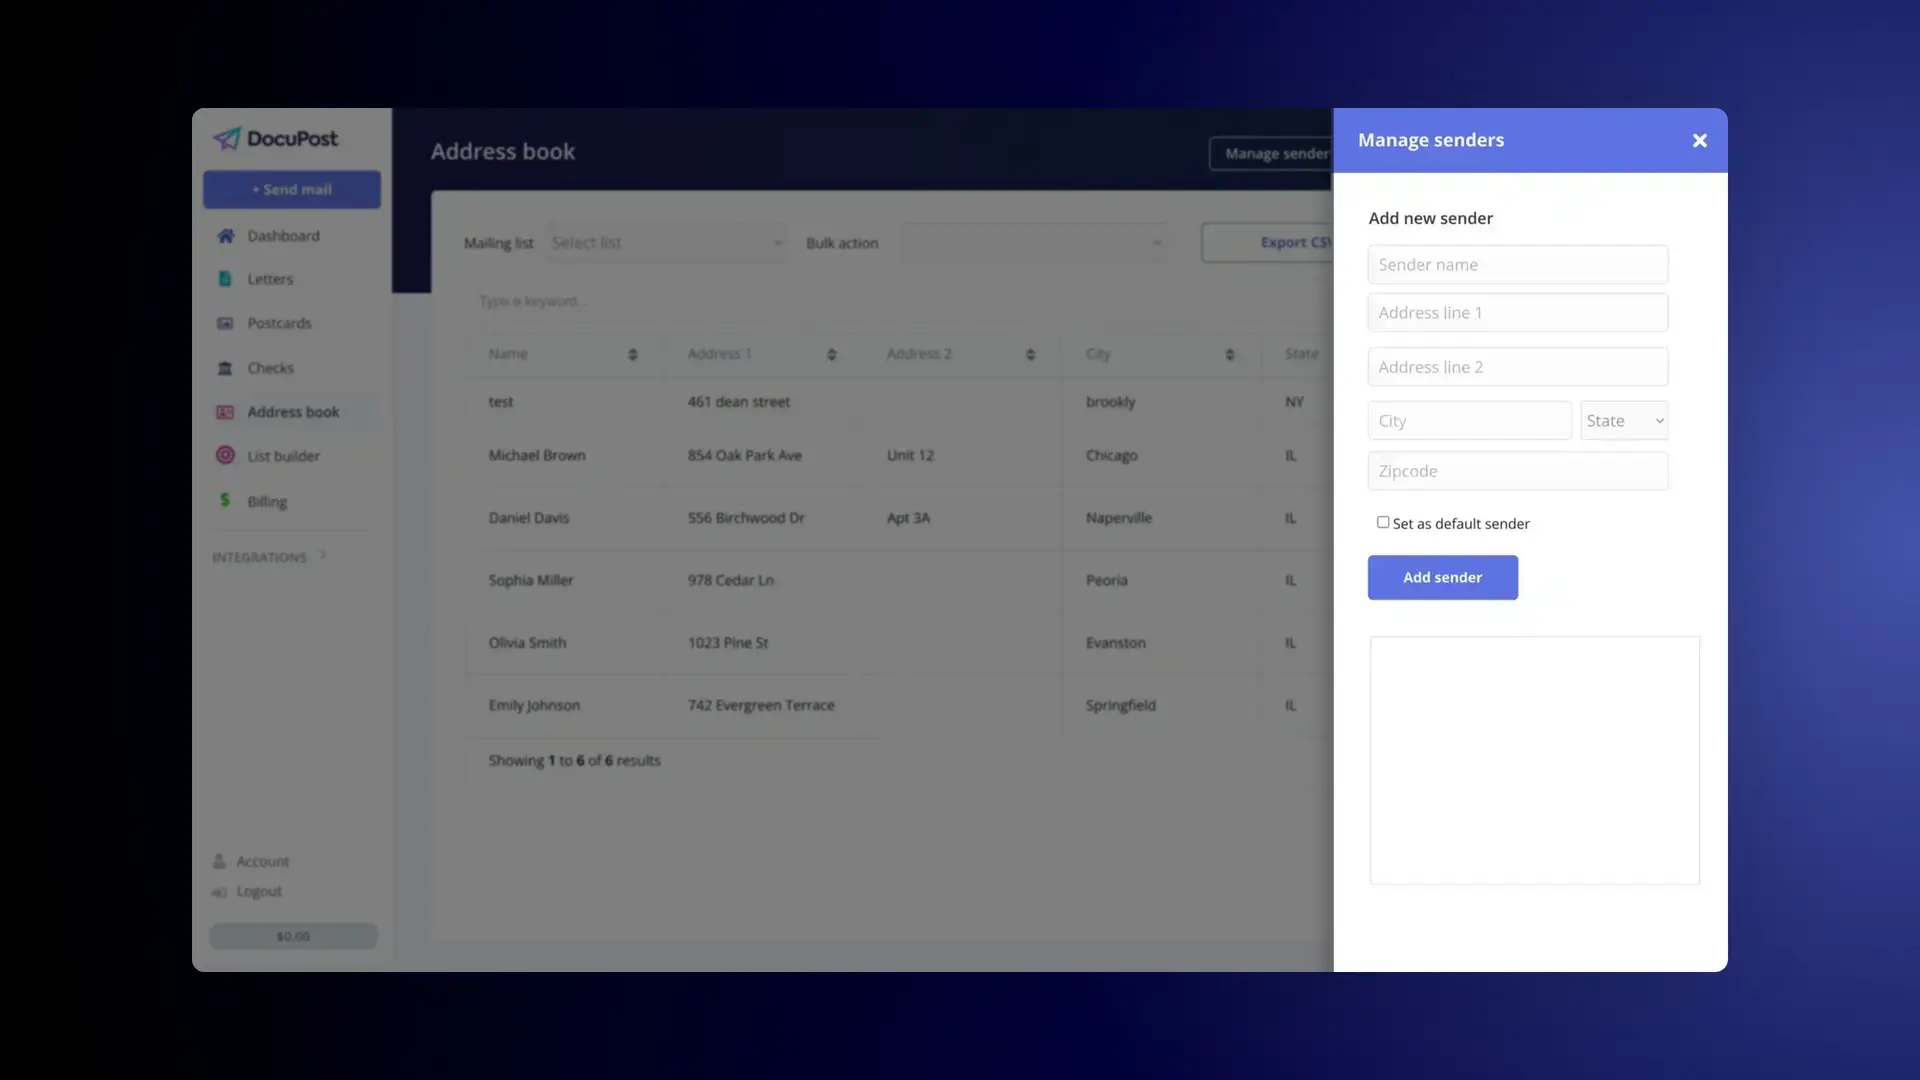Navigate to Billing section
Screen dimensions: 1920x1080
pos(265,500)
